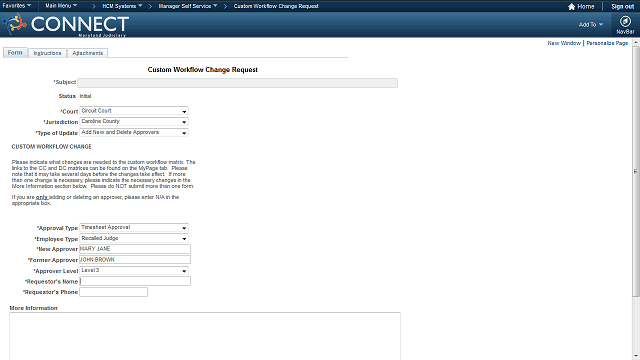Screen dimensions: 640x360
Task: Click Custom Workflow Change Request breadcrumb
Action: pyautogui.click(x=276, y=6)
